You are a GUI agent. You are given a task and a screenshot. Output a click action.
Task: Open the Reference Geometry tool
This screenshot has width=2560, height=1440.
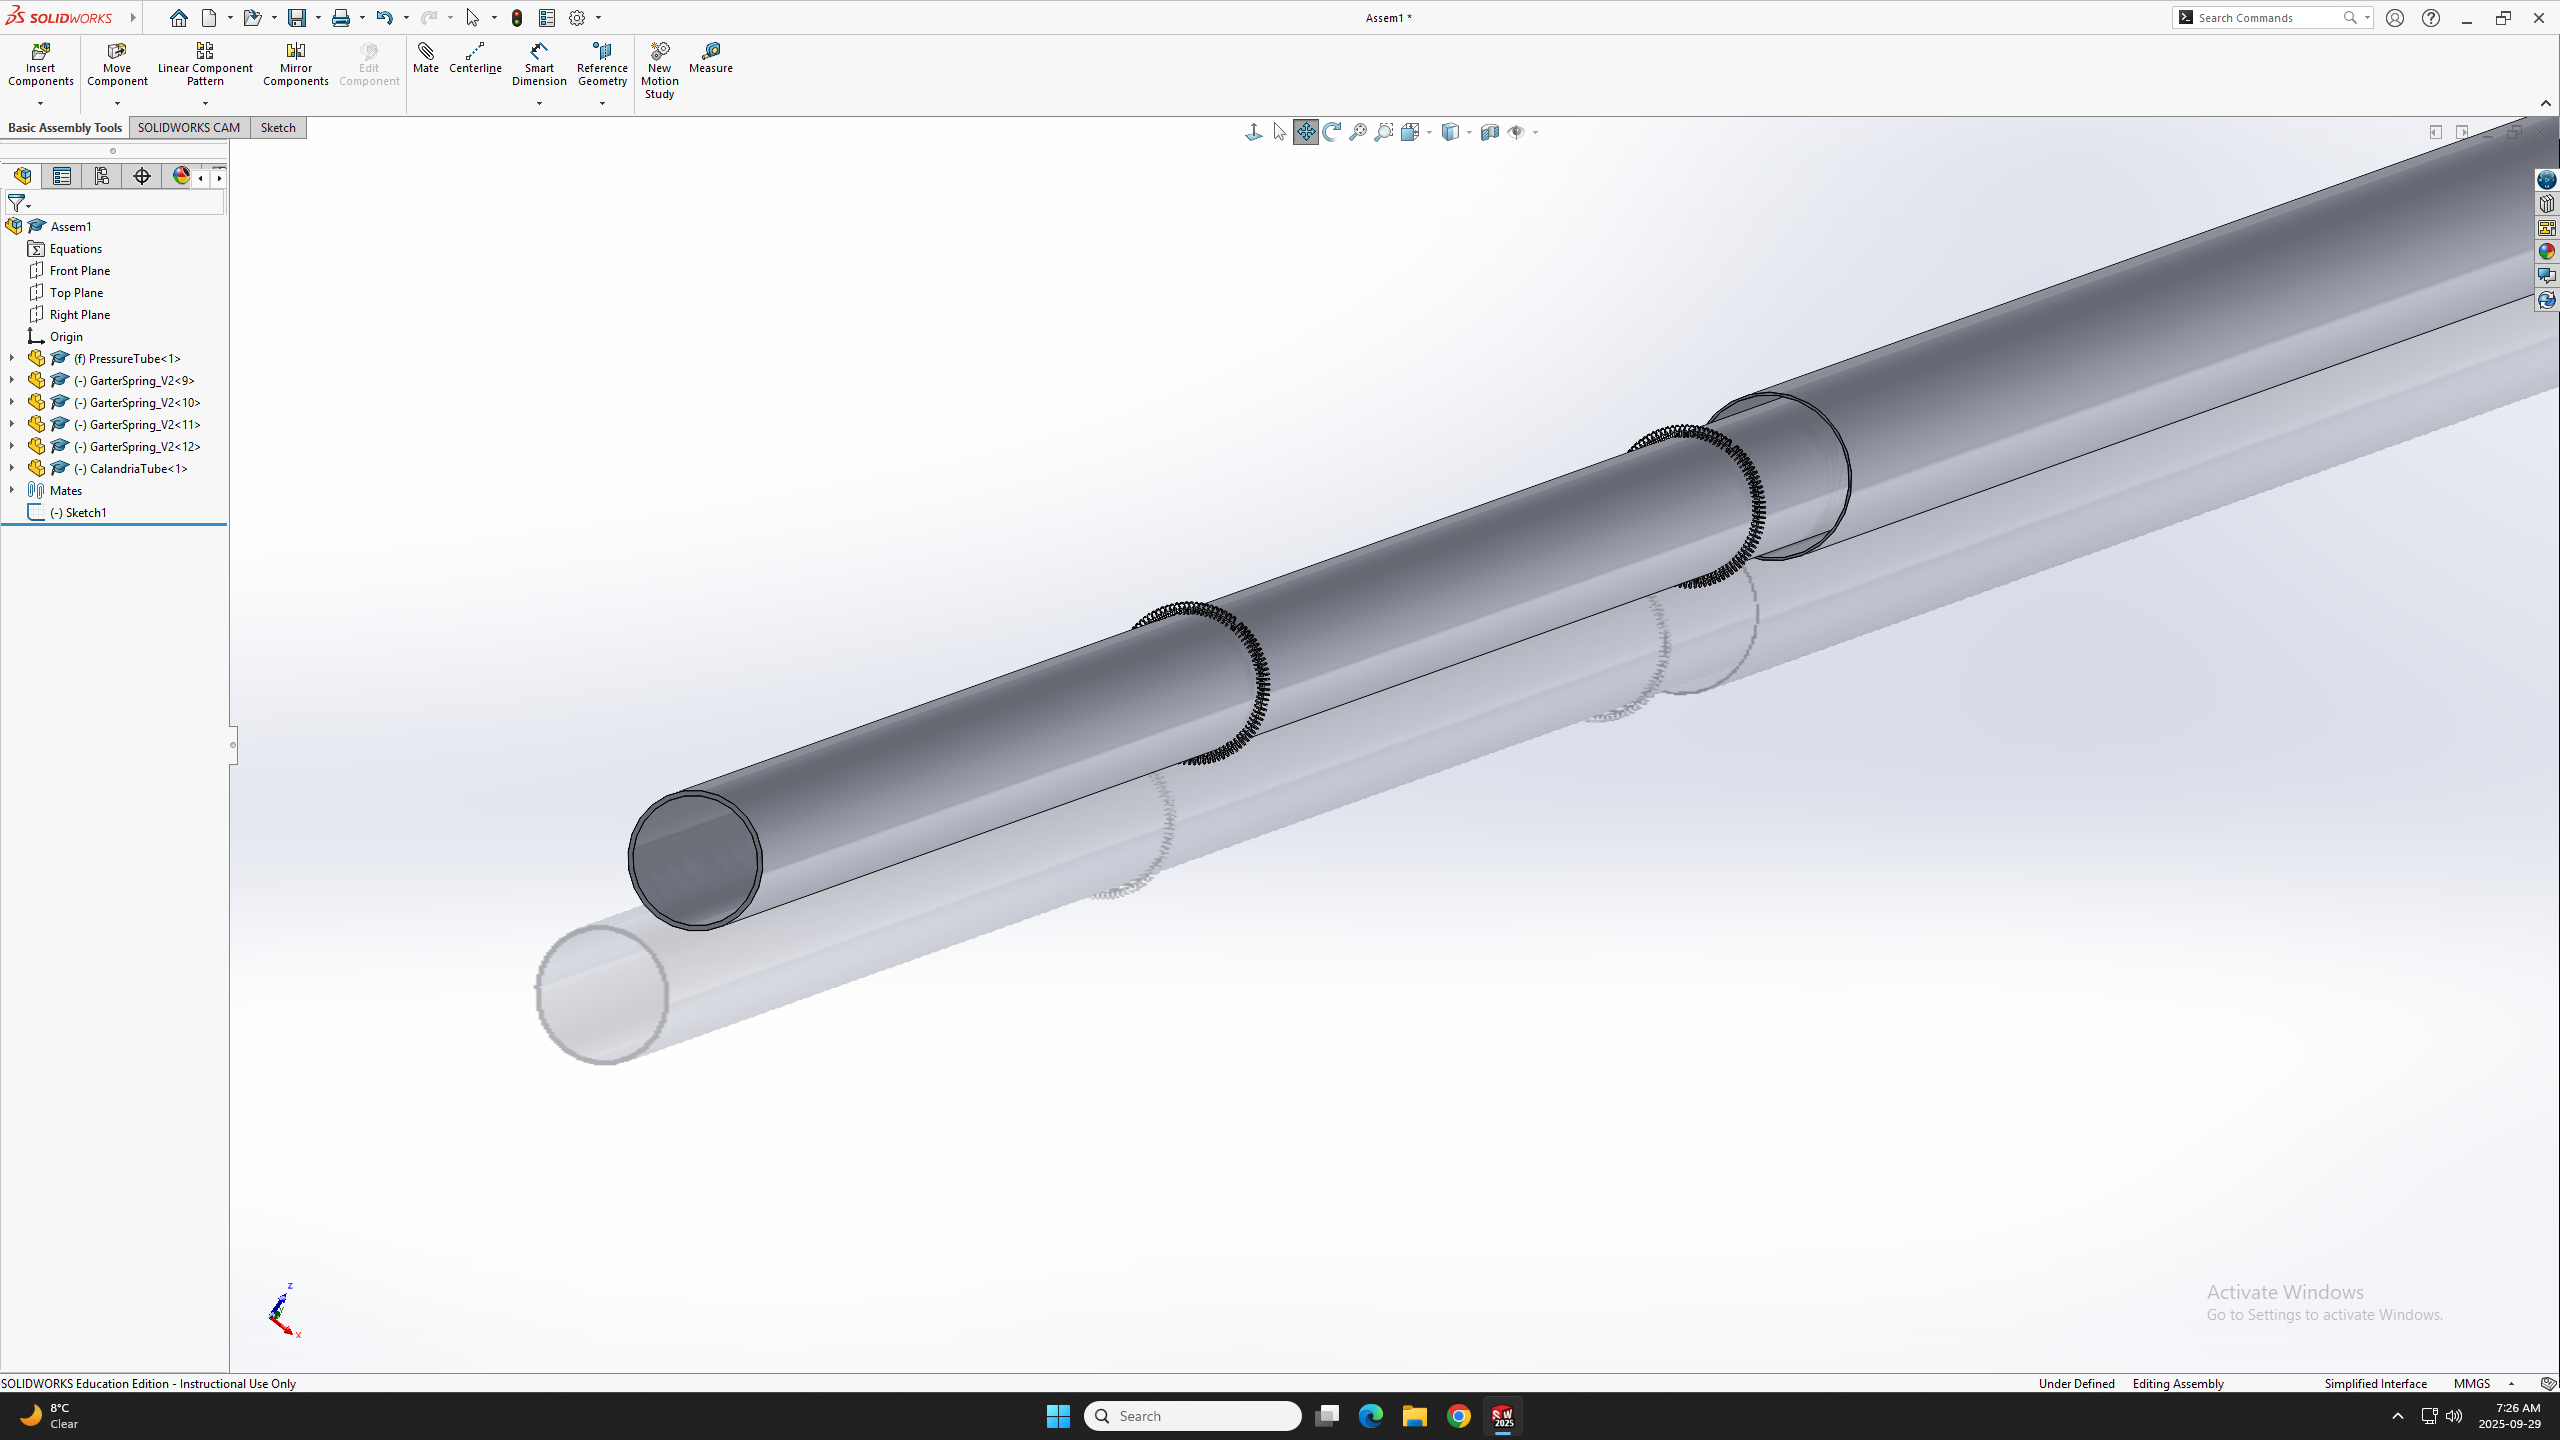[x=602, y=64]
